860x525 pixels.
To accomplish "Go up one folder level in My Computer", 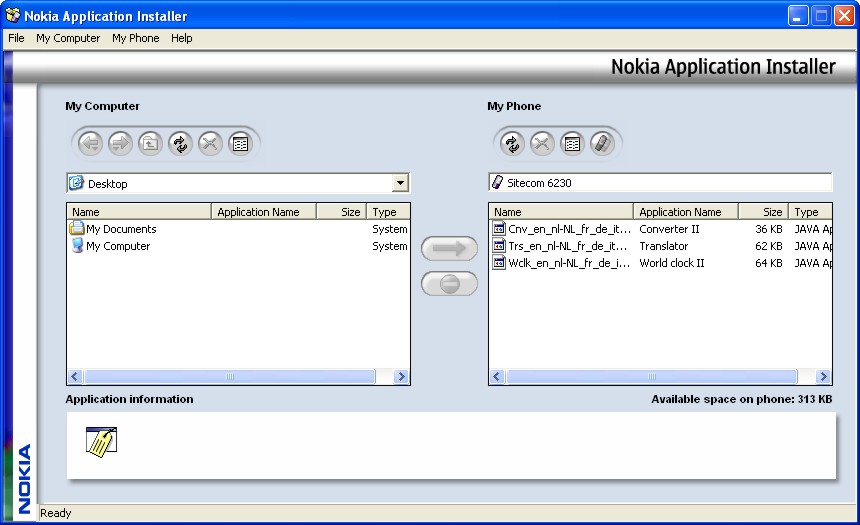I will [x=150, y=144].
